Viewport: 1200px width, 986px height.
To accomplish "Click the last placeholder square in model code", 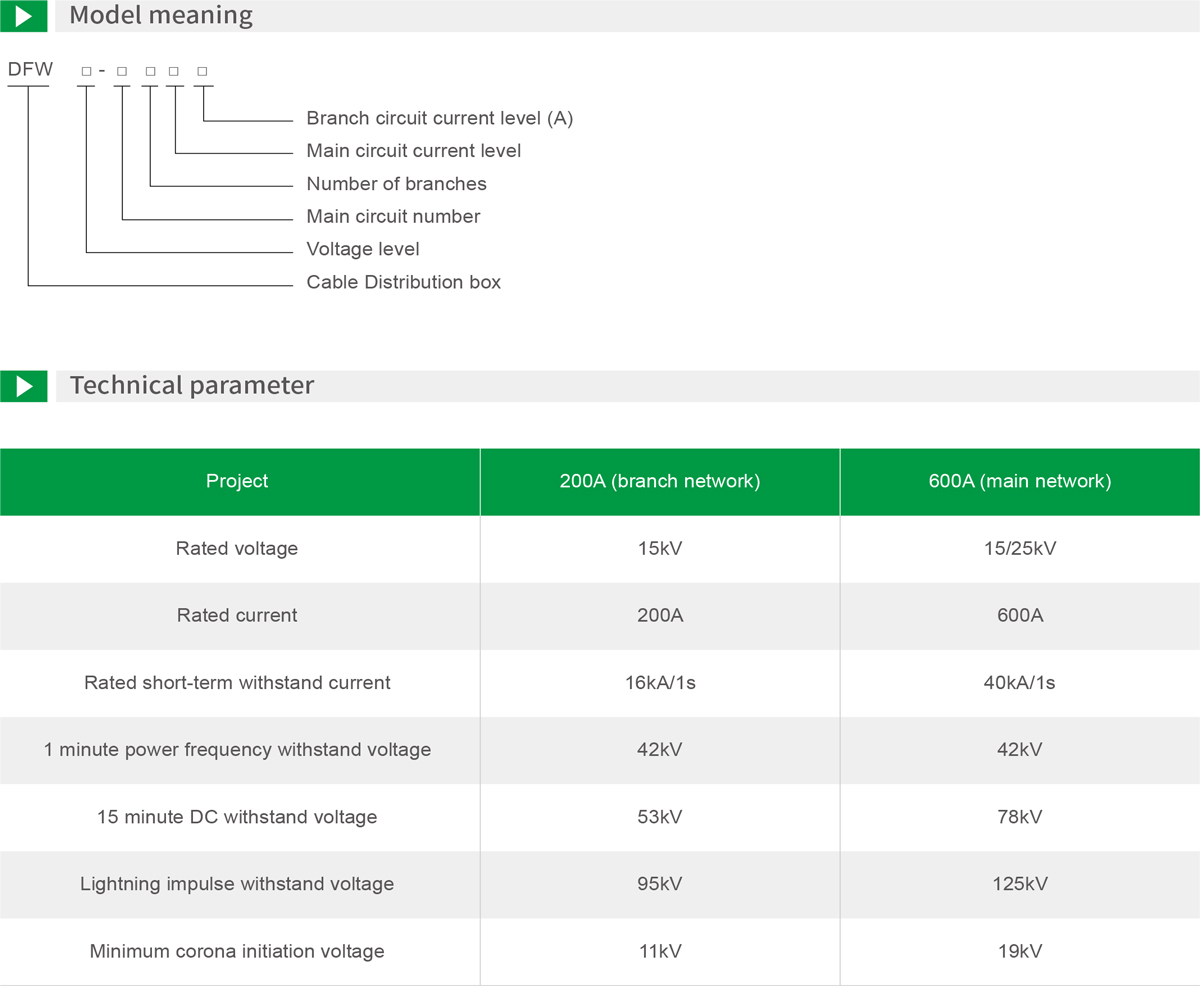I will [x=202, y=71].
